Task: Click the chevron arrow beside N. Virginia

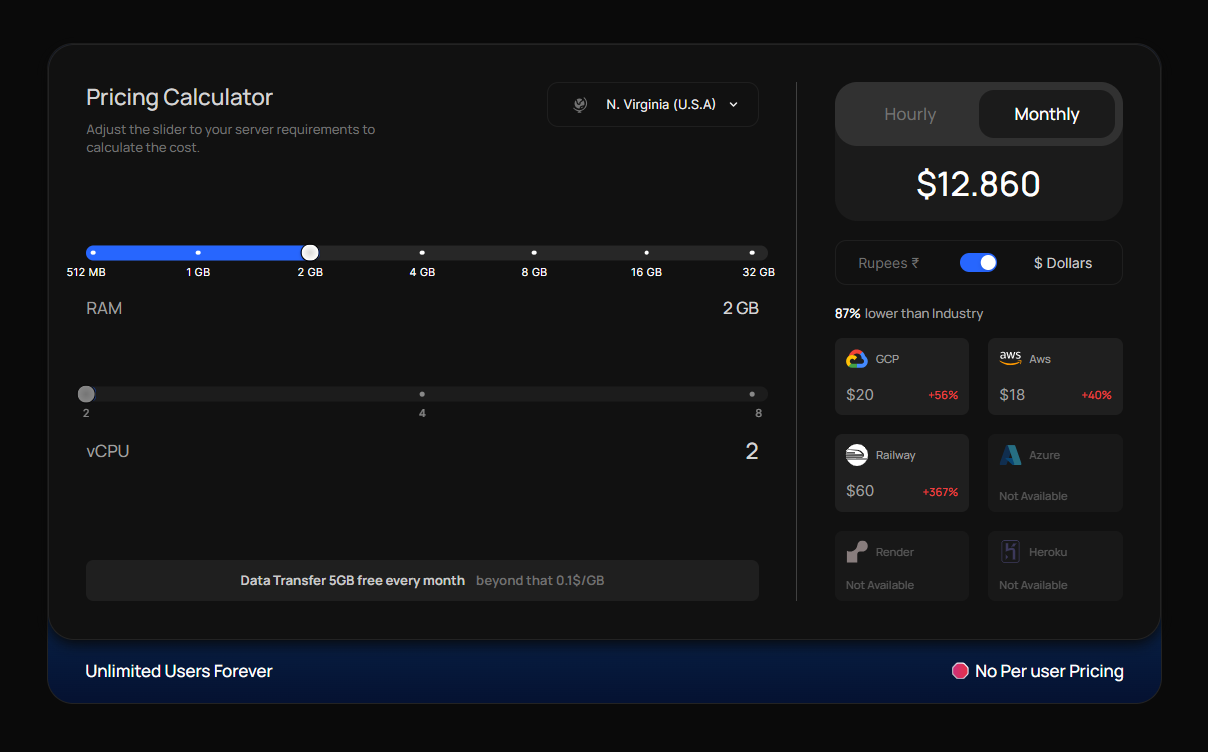Action: click(x=733, y=104)
